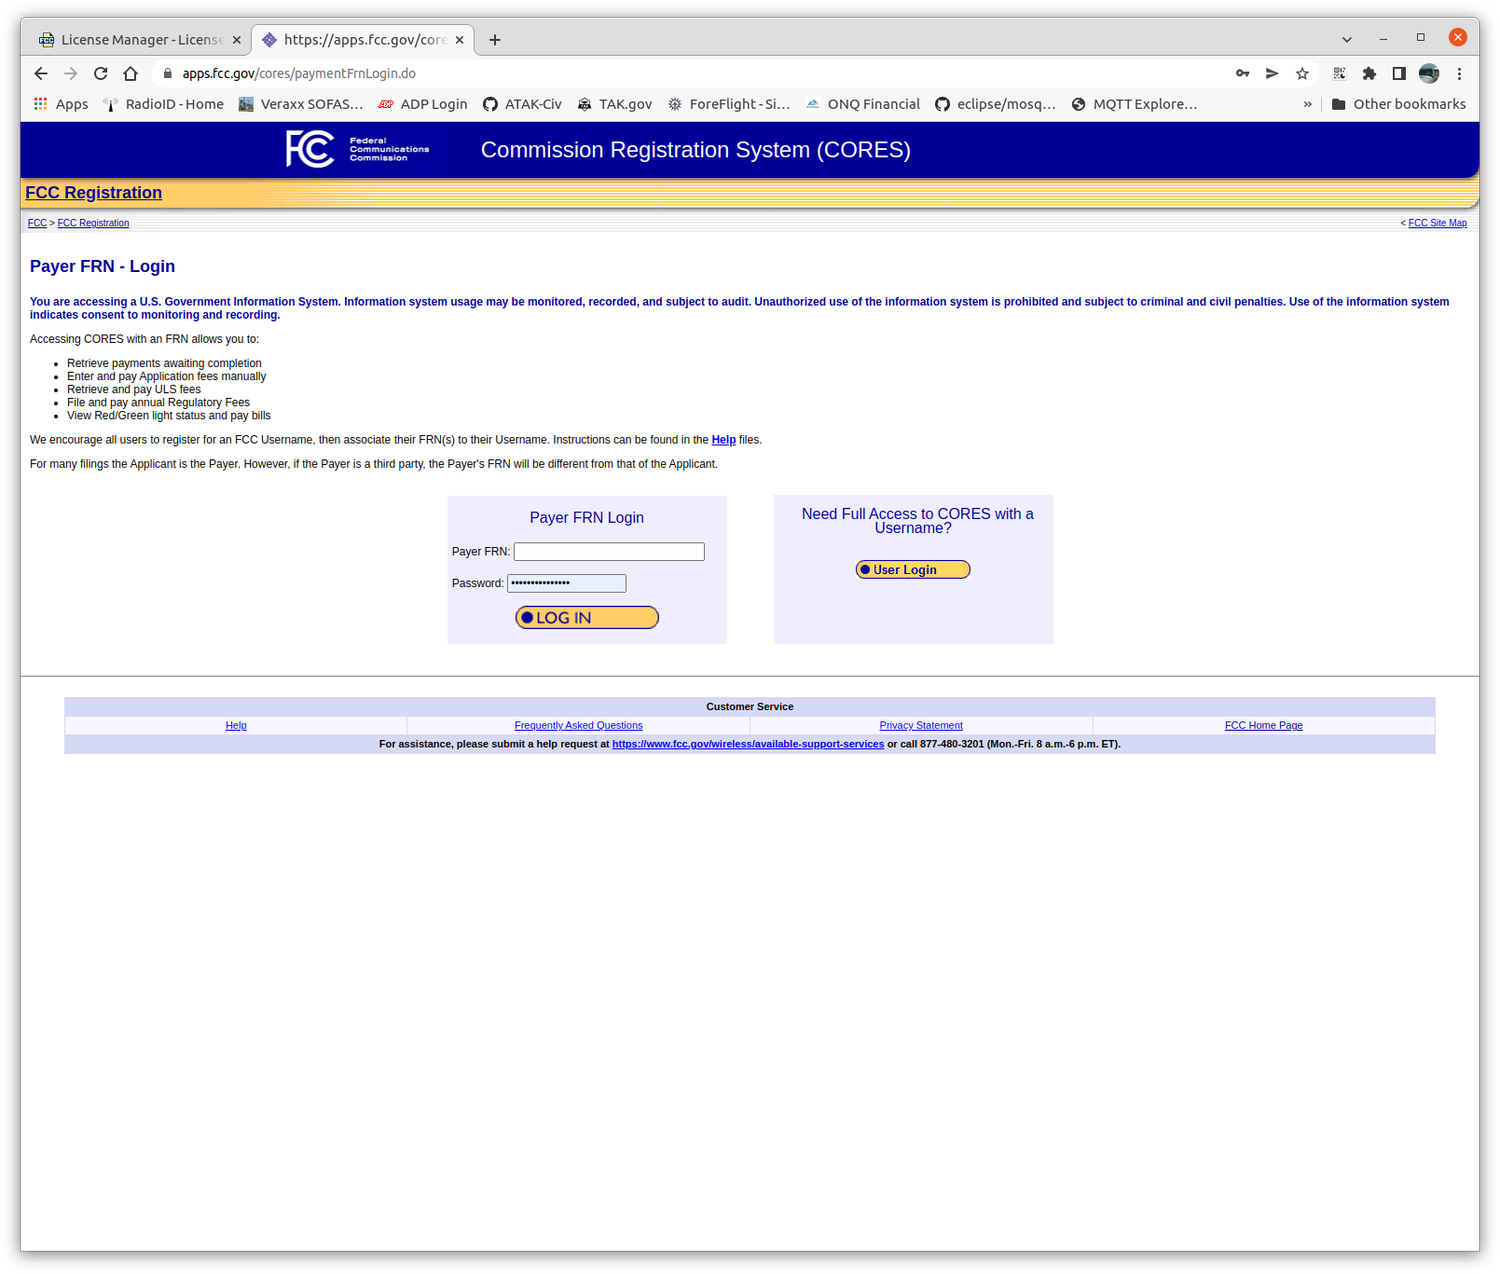Open the Other bookmarks folder
Screen dimensions: 1500x1274
click(x=1399, y=103)
